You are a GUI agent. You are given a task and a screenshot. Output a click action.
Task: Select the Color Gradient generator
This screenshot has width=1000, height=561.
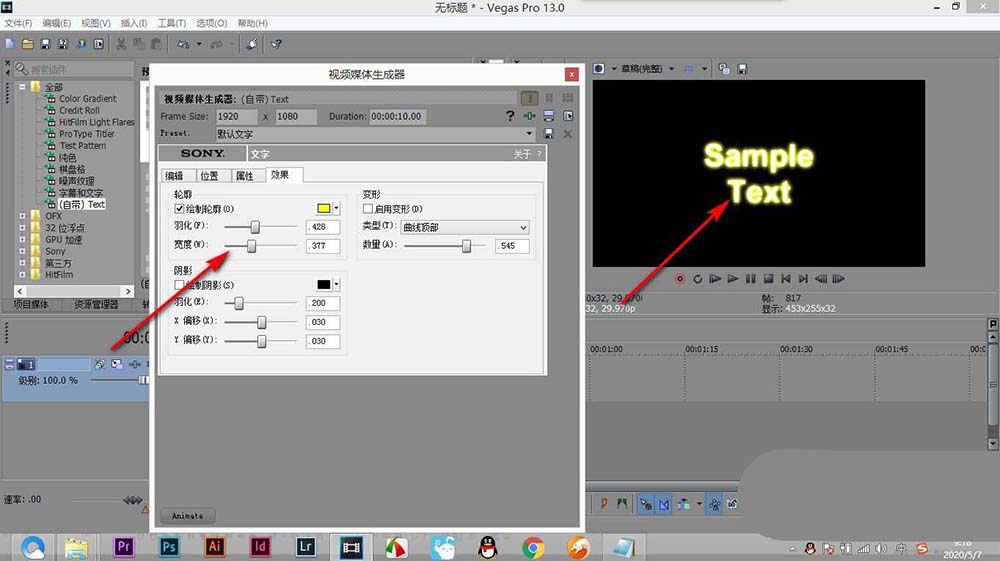[x=88, y=99]
